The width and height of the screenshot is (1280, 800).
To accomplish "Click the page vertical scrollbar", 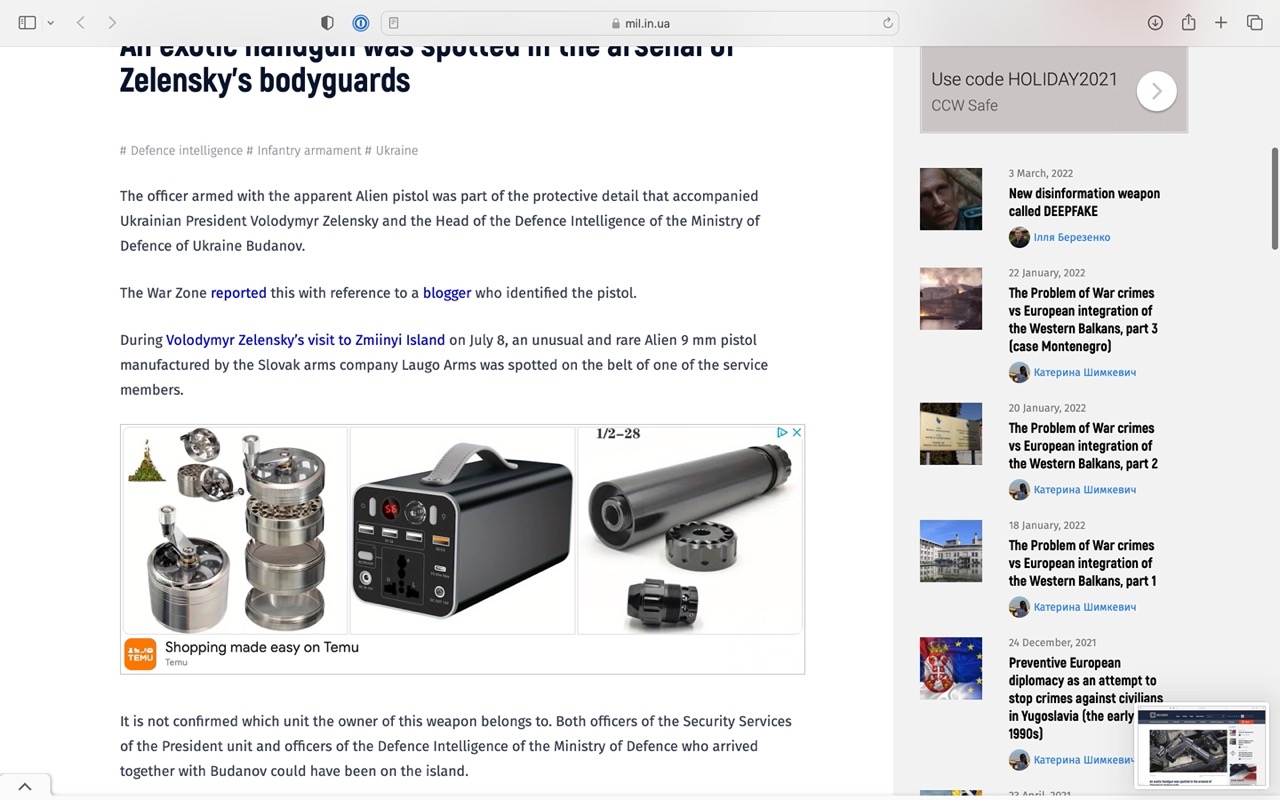I will (x=1274, y=200).
